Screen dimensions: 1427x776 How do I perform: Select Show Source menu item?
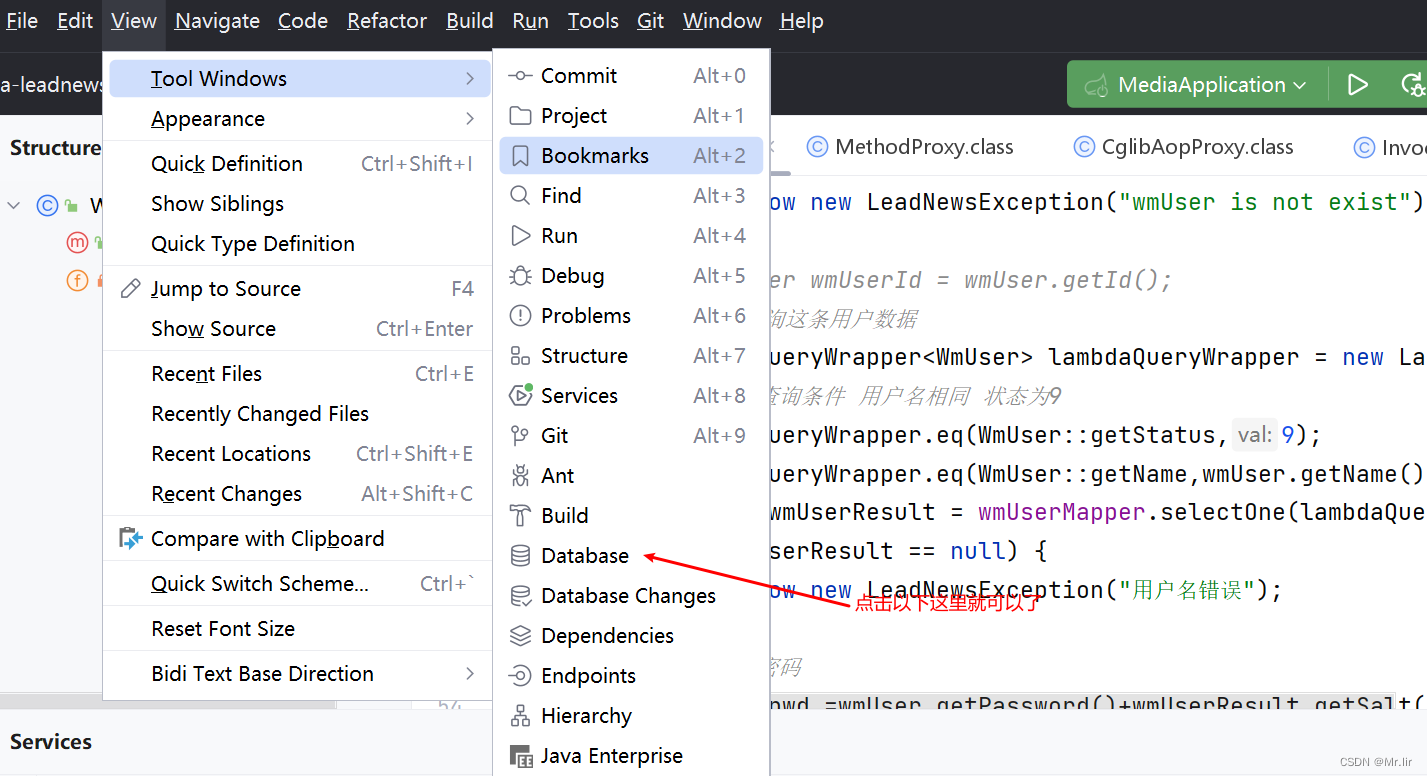click(x=297, y=329)
